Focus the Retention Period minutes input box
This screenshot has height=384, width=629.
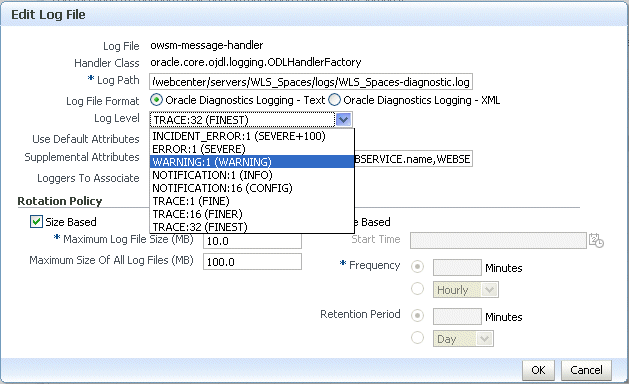[x=457, y=316]
